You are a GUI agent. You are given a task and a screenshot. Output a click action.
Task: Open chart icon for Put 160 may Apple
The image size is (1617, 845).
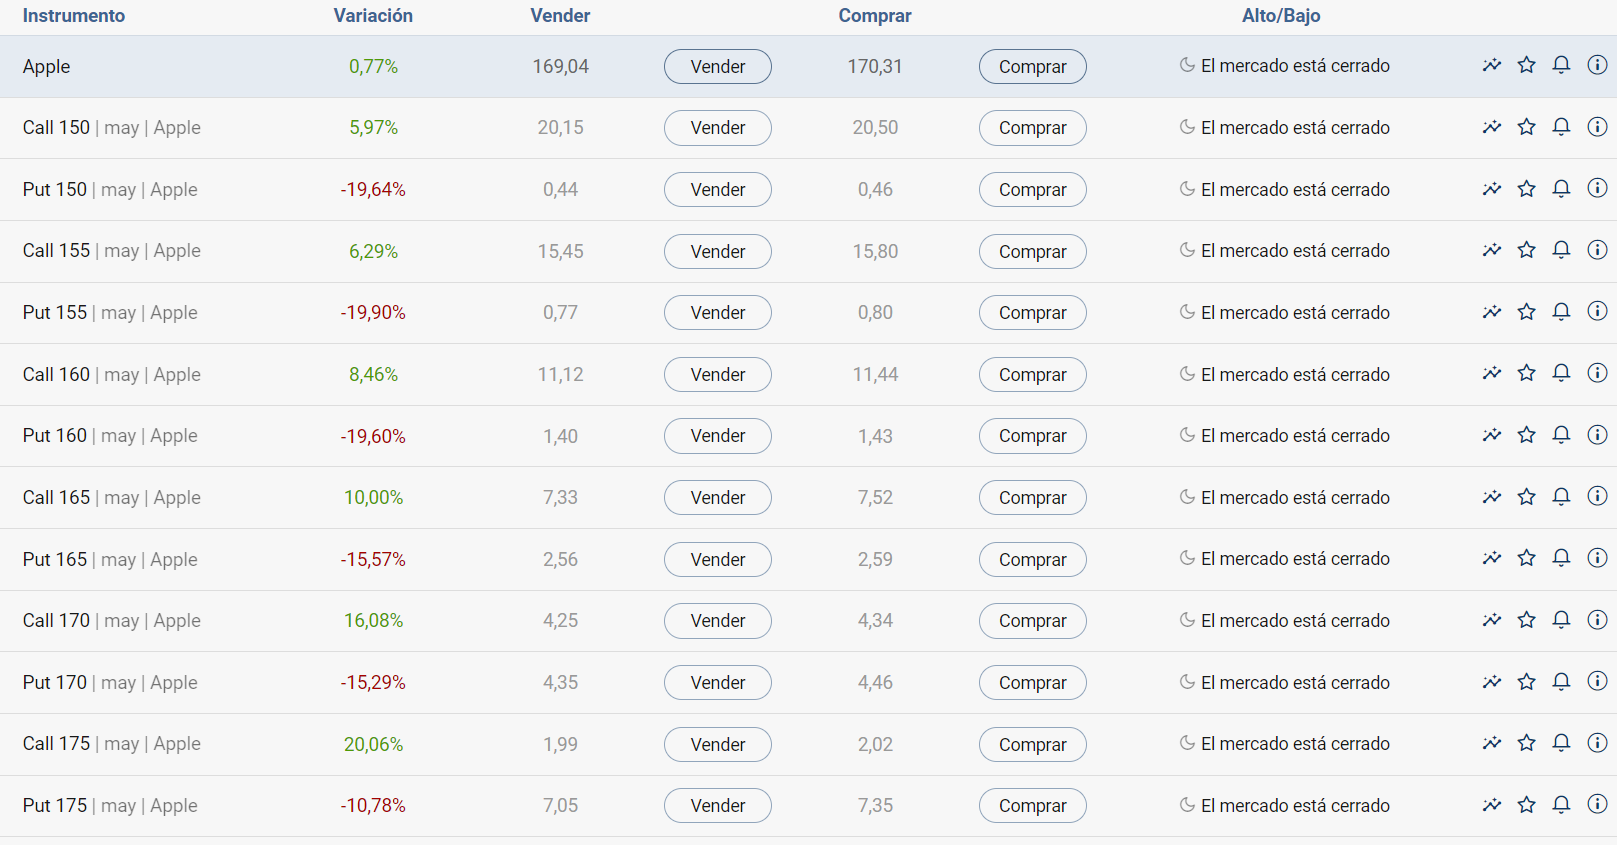[1492, 436]
